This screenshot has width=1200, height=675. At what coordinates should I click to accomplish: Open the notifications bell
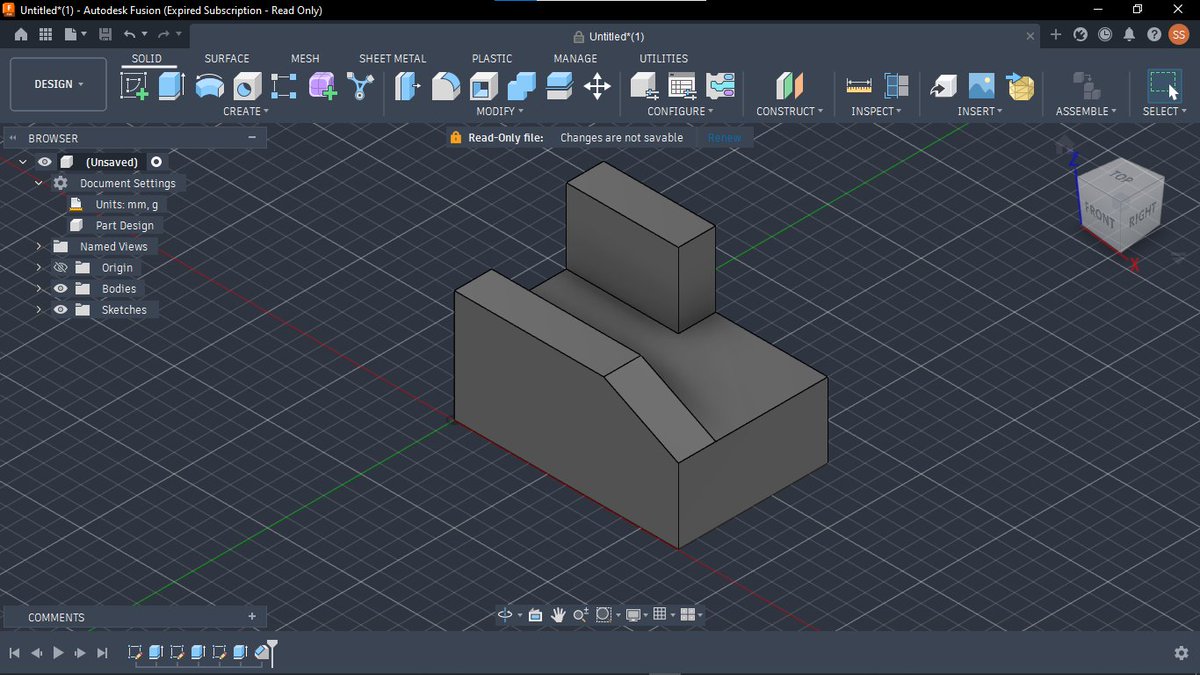point(1129,35)
